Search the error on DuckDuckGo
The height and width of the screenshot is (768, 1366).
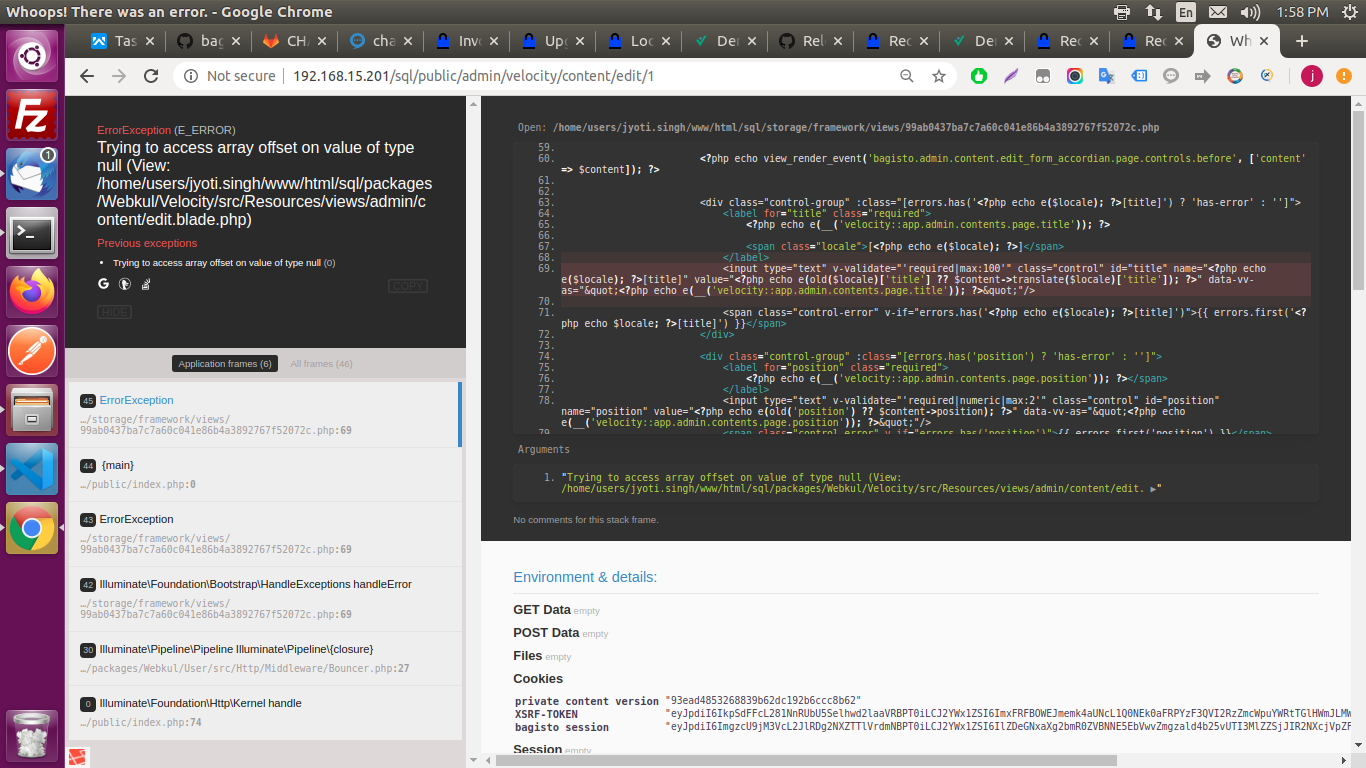(125, 284)
